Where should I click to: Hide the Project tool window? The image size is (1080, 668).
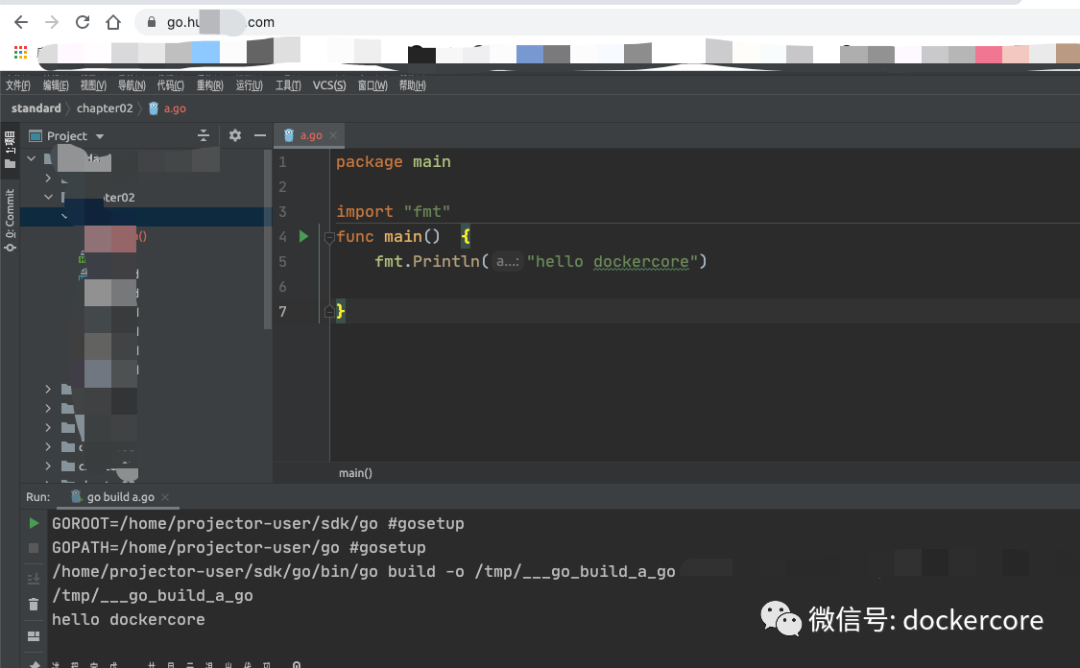point(260,135)
